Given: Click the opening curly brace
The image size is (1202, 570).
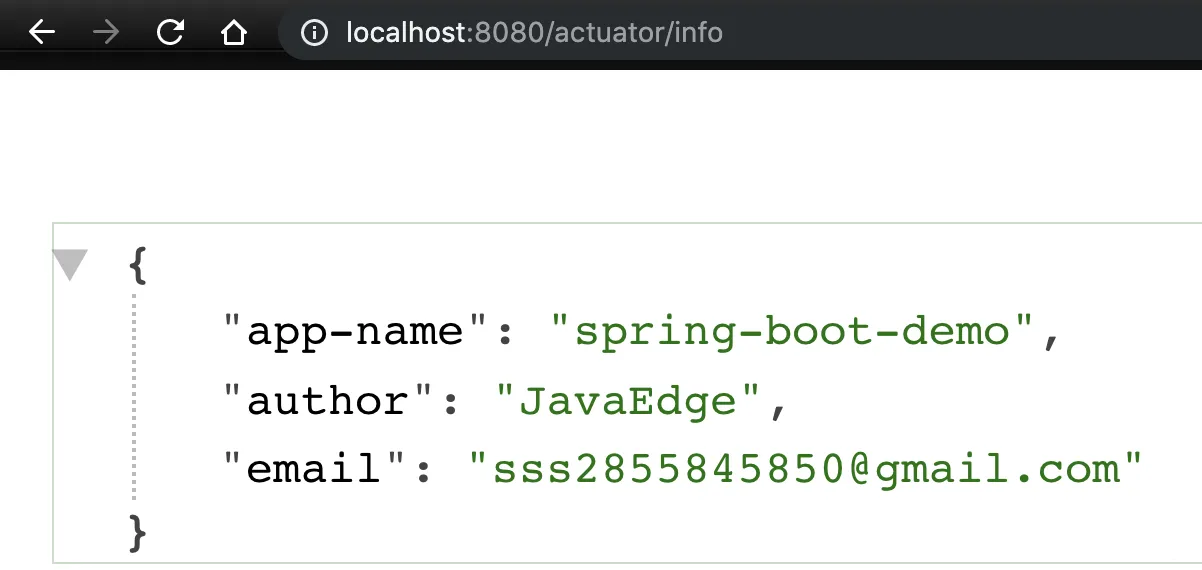Looking at the screenshot, I should tap(139, 266).
